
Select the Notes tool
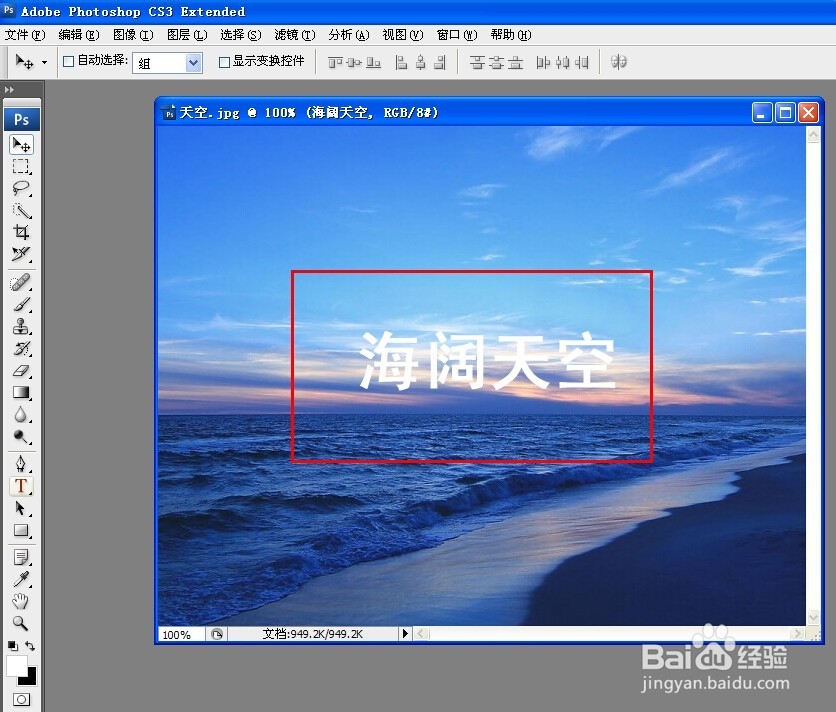[x=21, y=557]
